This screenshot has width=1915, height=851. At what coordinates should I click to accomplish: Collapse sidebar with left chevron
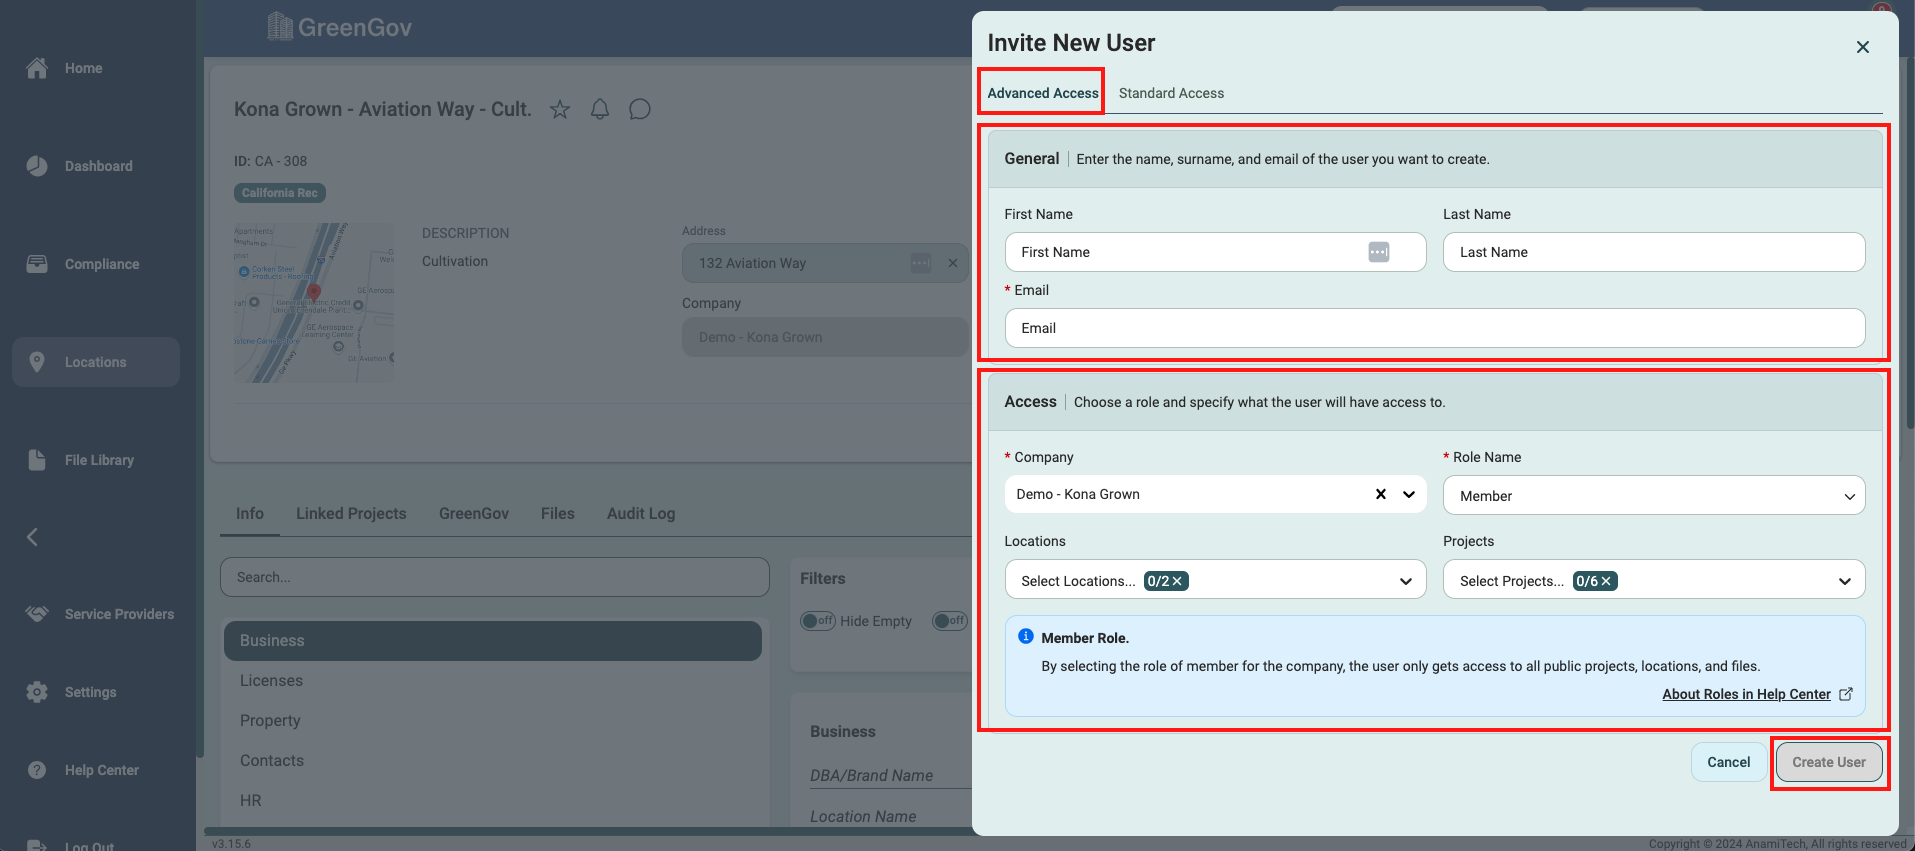coord(32,537)
